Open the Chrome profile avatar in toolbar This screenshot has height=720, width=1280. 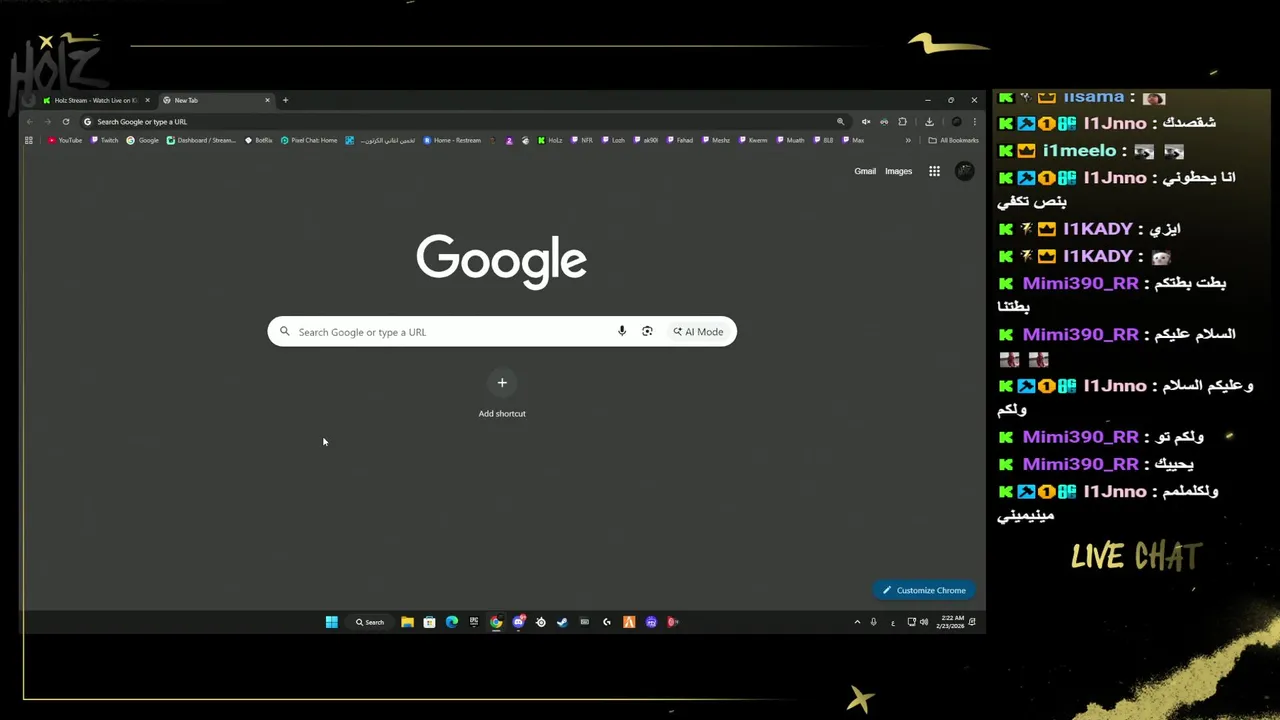tap(956, 122)
